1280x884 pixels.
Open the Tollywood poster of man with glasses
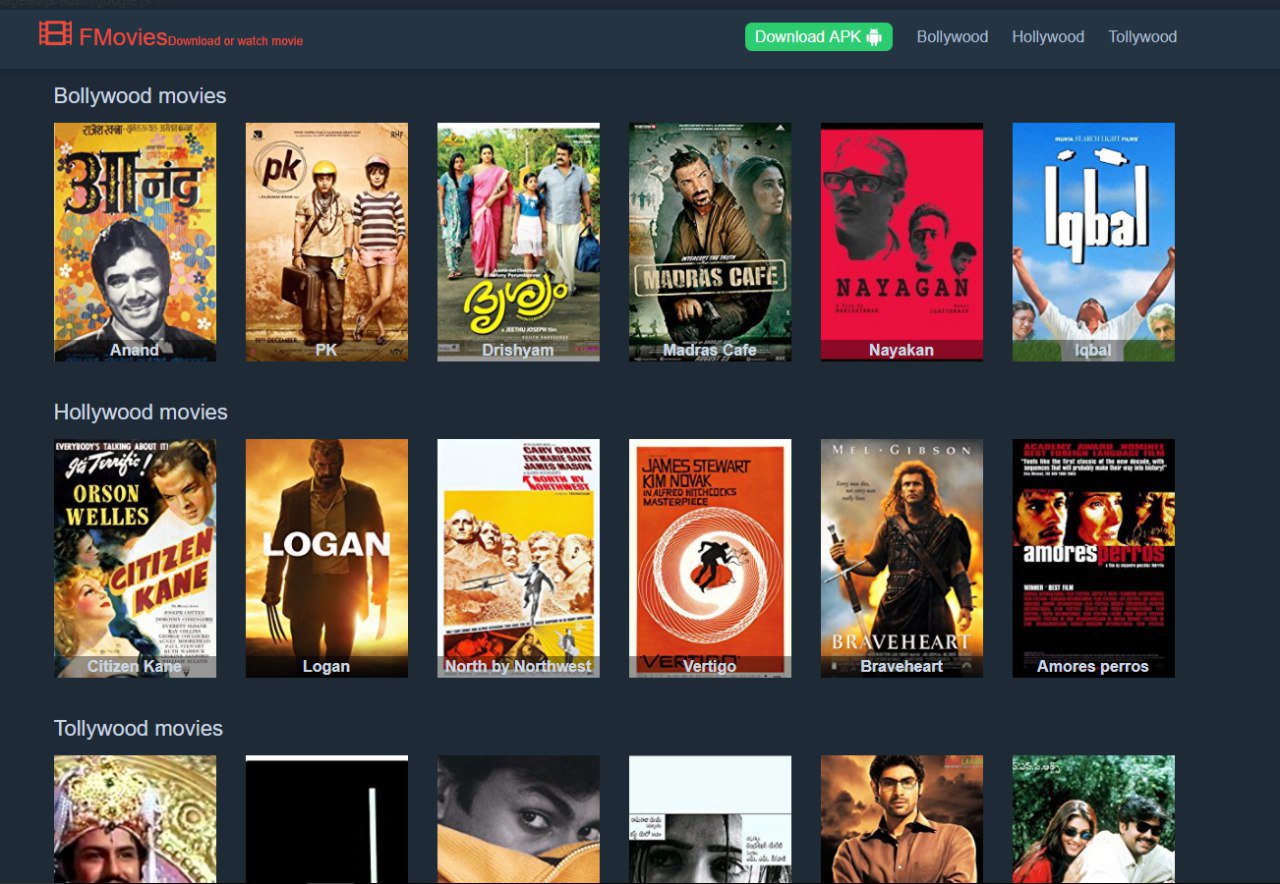[902, 819]
